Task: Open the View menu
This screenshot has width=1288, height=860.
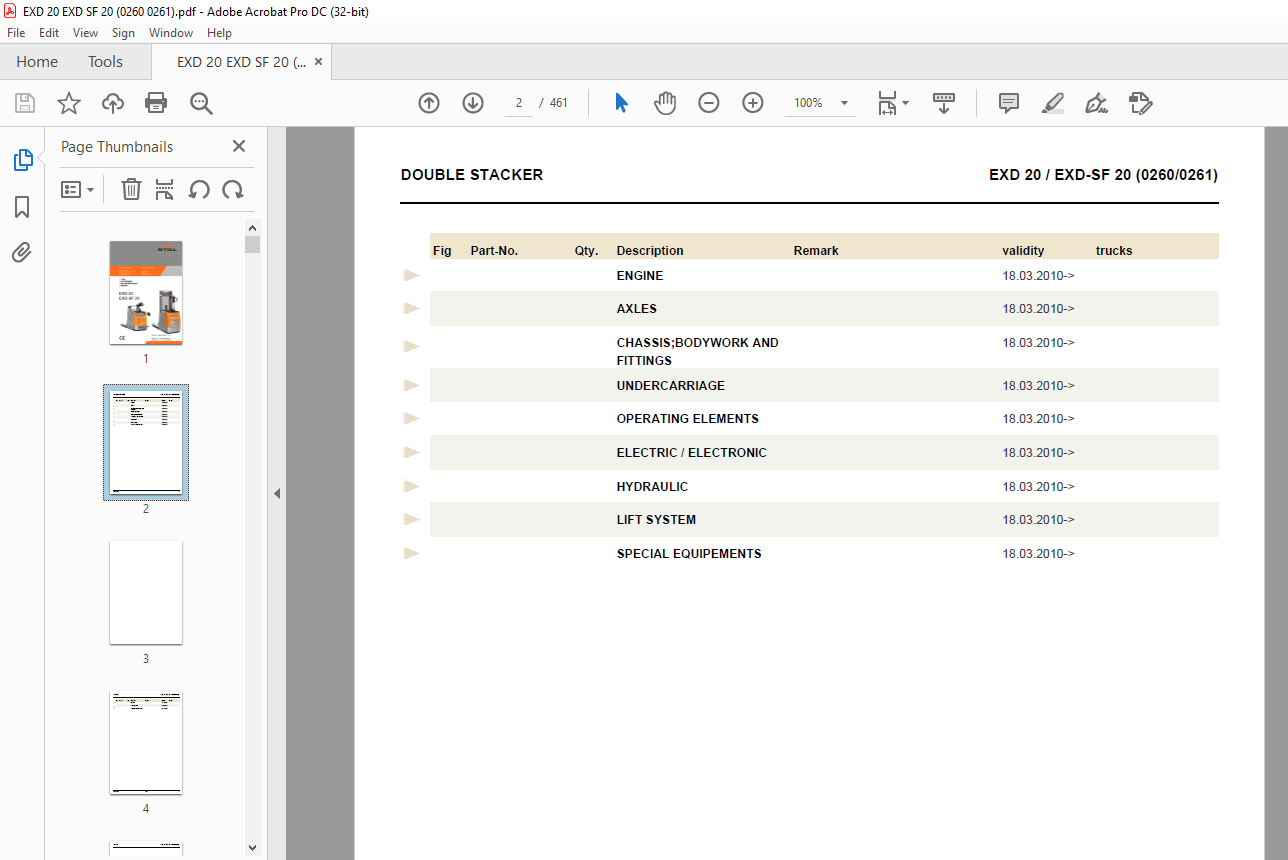Action: pyautogui.click(x=86, y=33)
